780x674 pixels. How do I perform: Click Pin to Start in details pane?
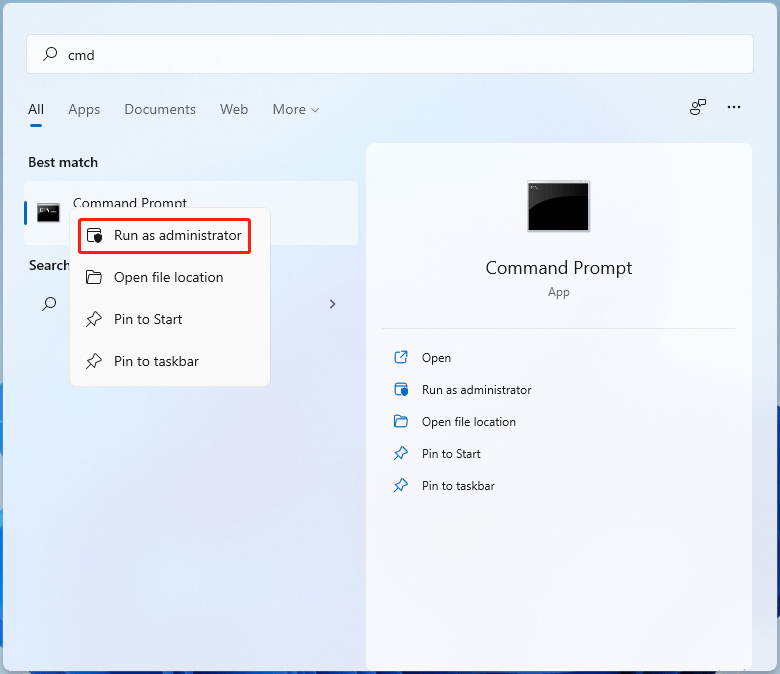click(x=451, y=454)
